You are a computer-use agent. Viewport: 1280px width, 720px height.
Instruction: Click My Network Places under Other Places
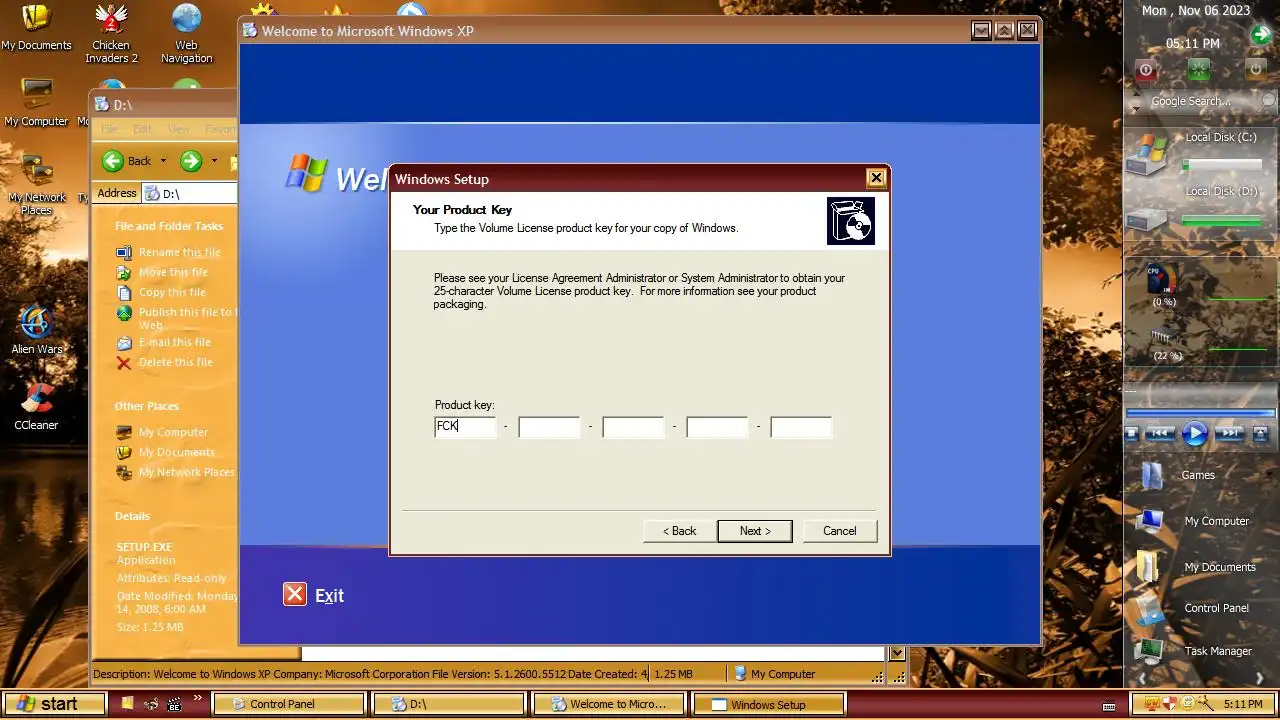tap(187, 472)
